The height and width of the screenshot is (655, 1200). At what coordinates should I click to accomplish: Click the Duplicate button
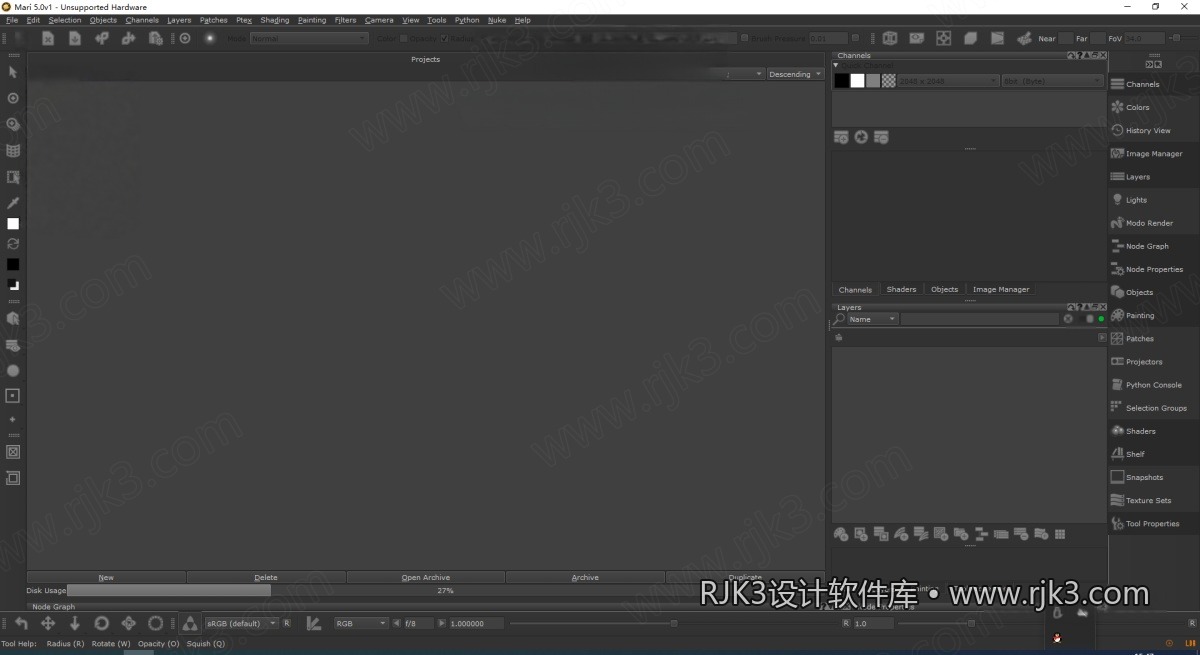point(745,577)
